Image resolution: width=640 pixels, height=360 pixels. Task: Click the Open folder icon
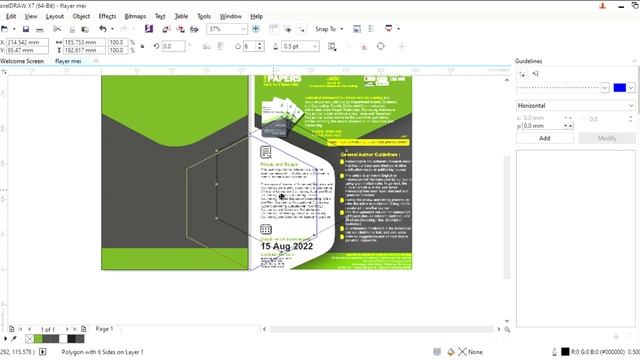pyautogui.click(x=4, y=29)
